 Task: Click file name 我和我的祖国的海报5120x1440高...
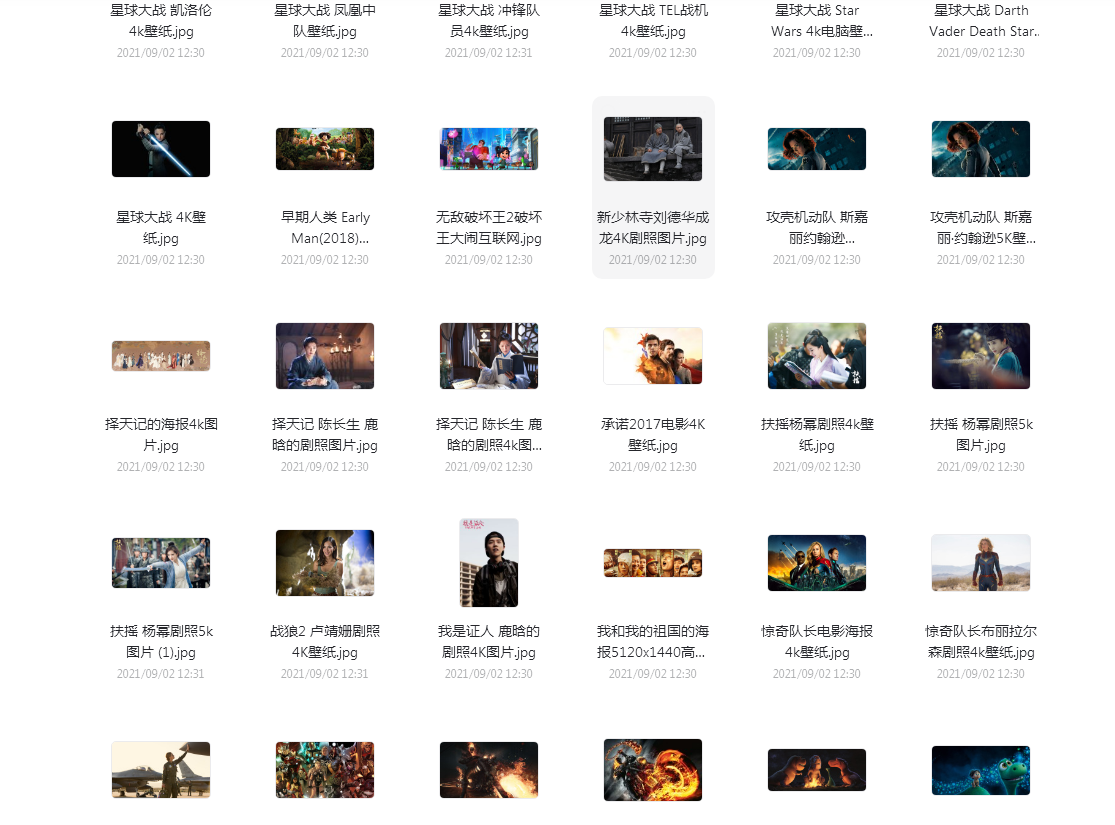click(x=653, y=642)
